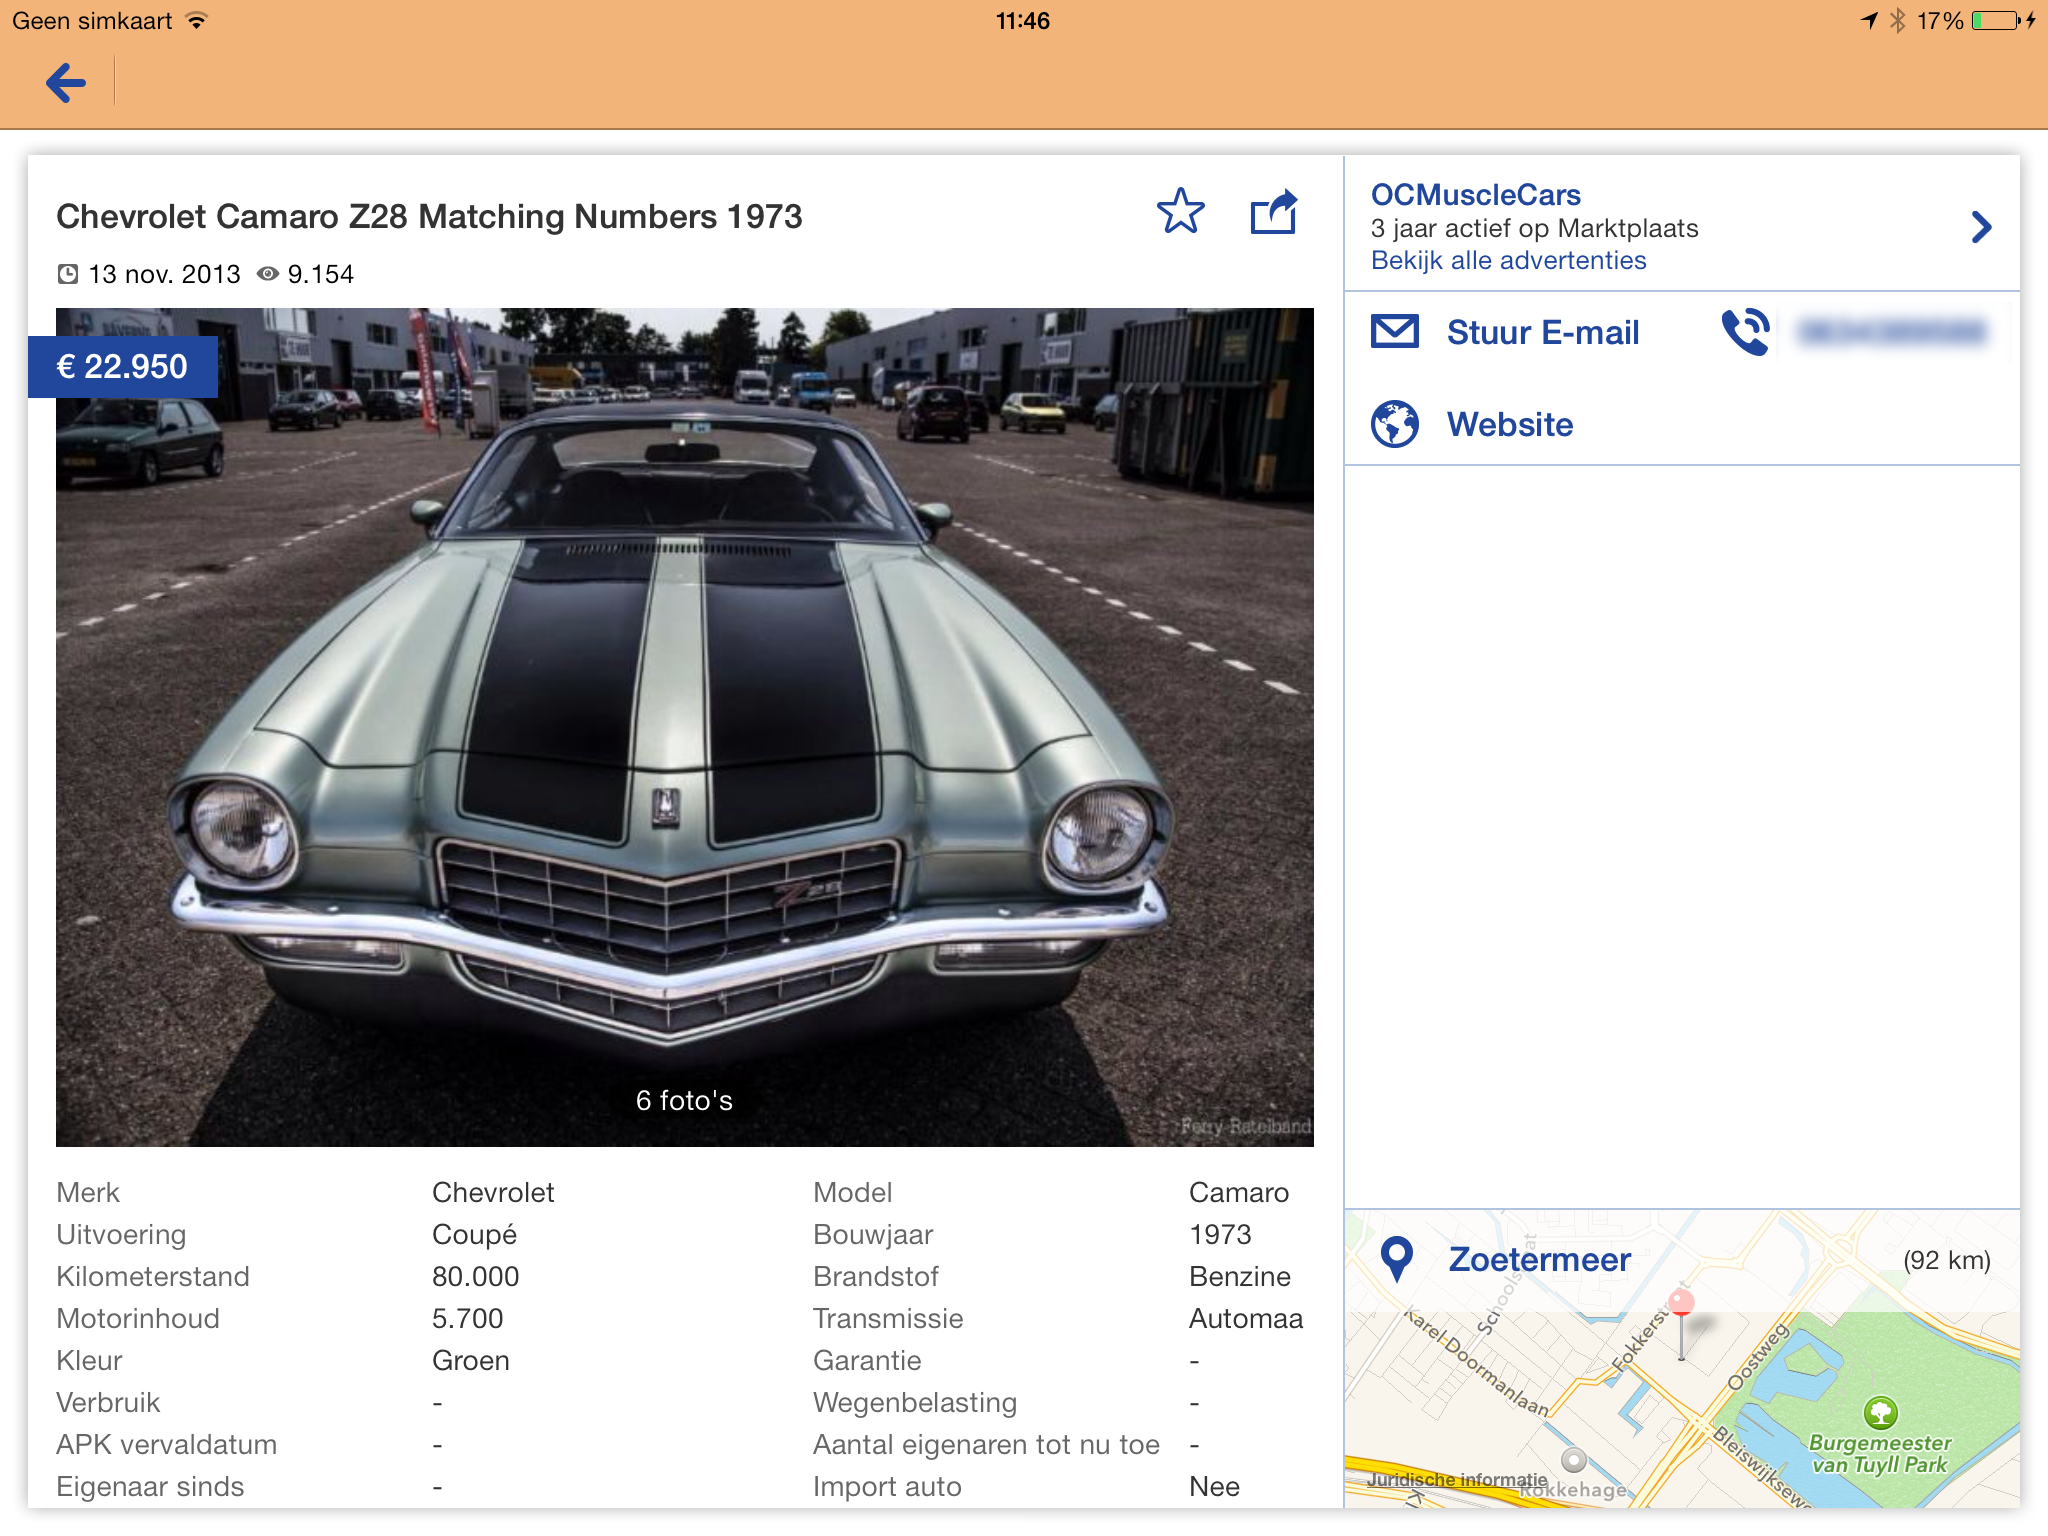Tap the location services arrow icon
This screenshot has height=1536, width=2048.
[1868, 21]
